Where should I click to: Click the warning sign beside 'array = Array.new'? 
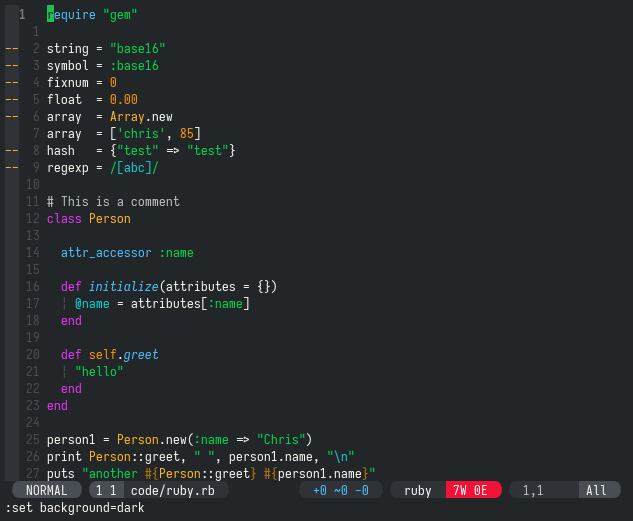(x=12, y=117)
